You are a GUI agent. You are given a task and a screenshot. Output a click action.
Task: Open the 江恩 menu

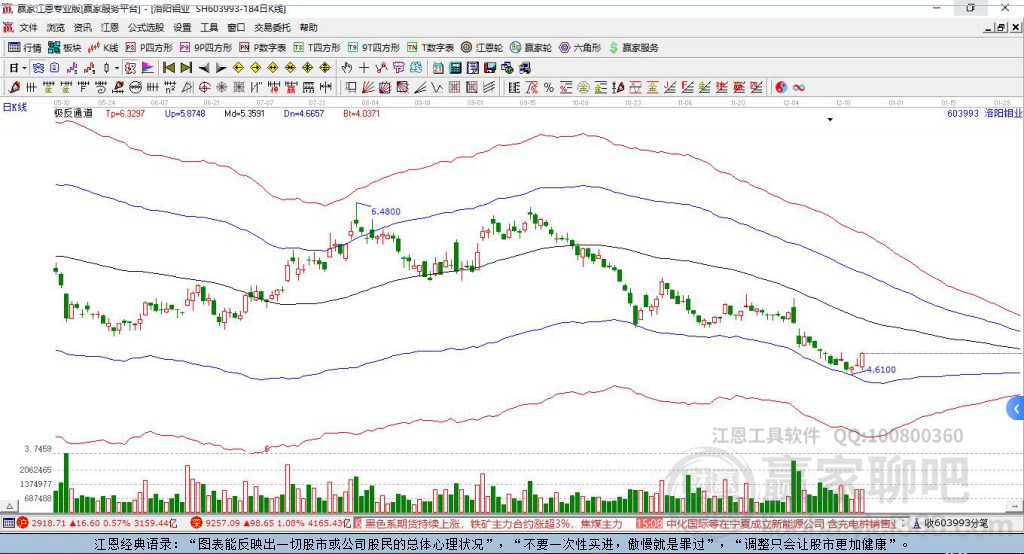tap(110, 27)
